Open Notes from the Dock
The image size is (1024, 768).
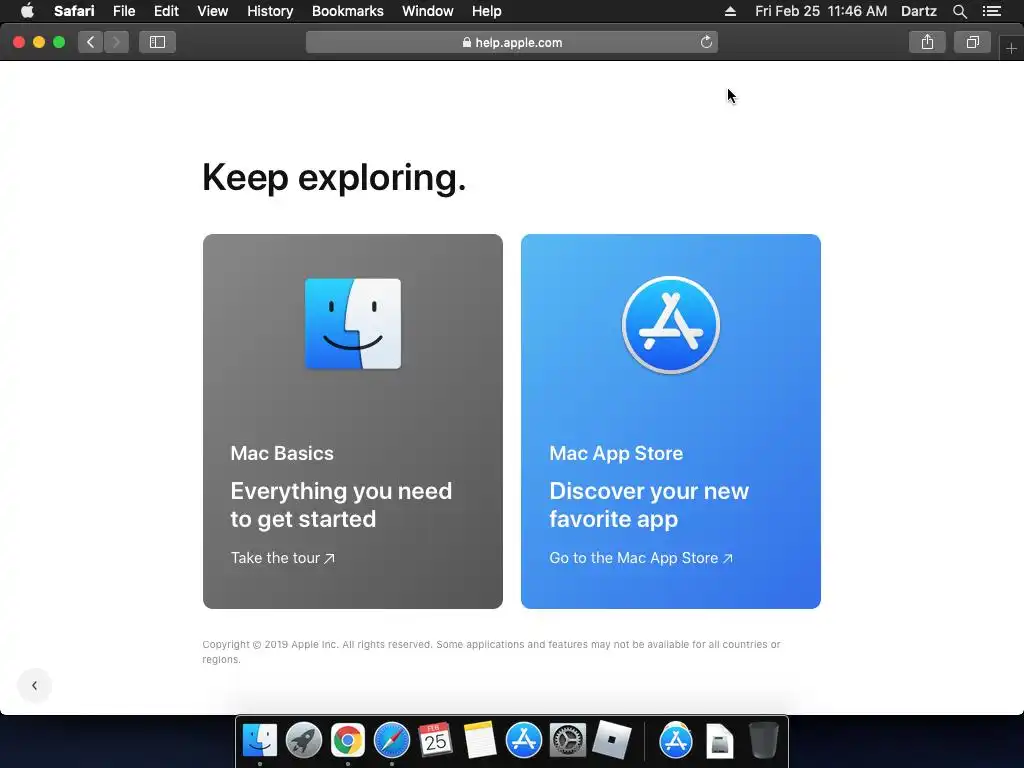click(x=479, y=741)
